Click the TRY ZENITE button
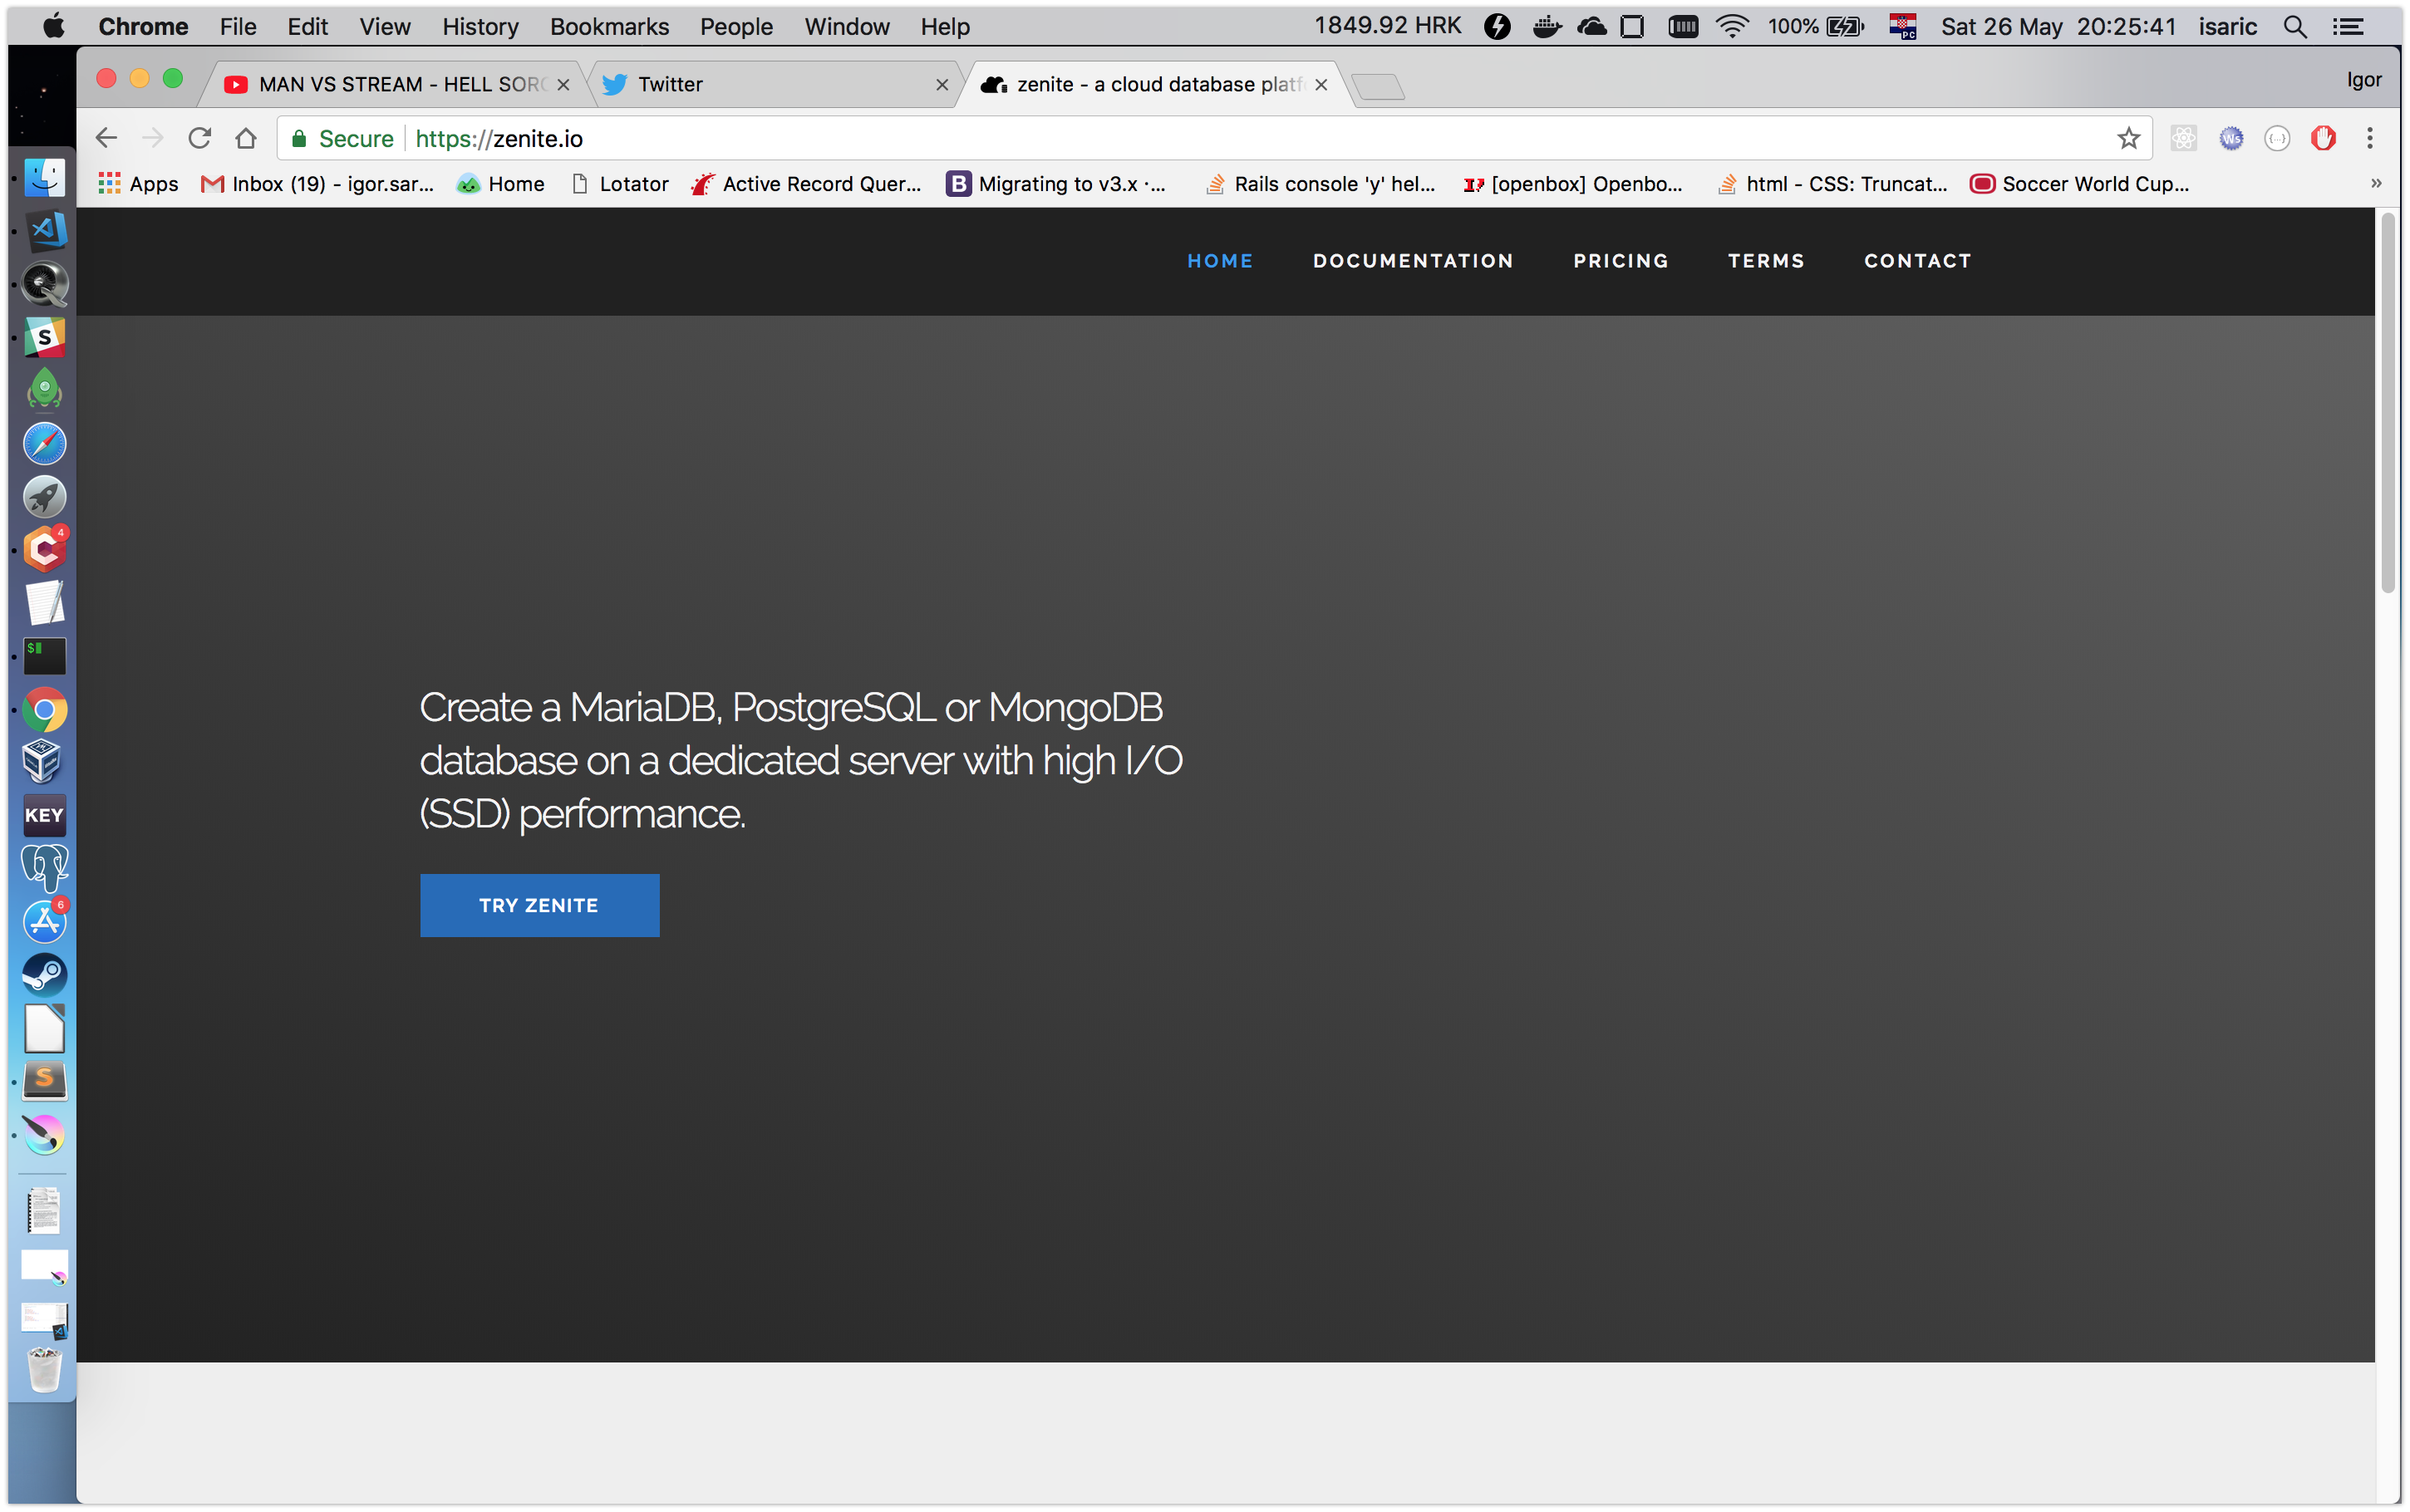This screenshot has height=1512, width=2410. click(539, 905)
